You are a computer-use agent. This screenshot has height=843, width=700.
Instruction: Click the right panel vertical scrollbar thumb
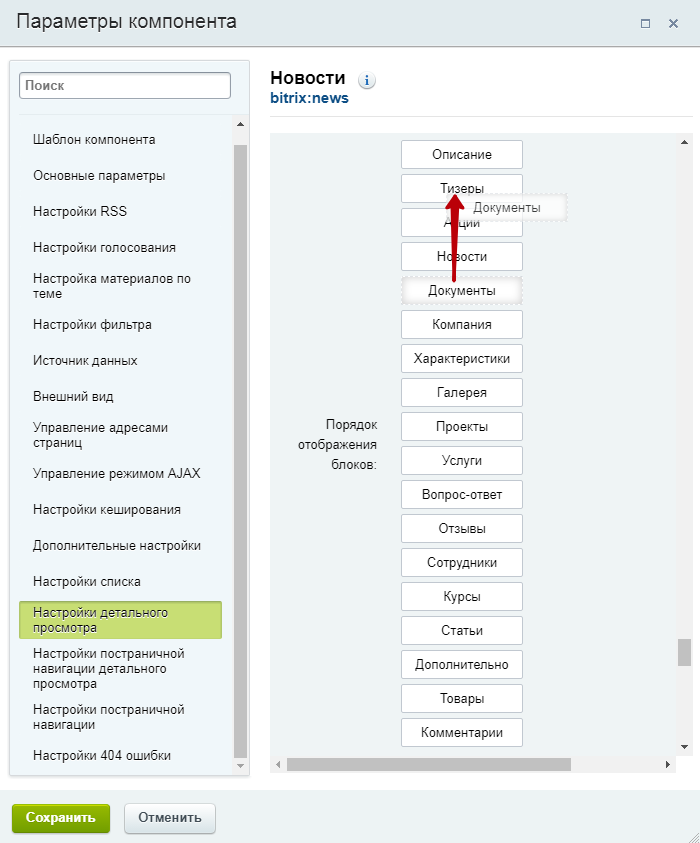(x=684, y=652)
